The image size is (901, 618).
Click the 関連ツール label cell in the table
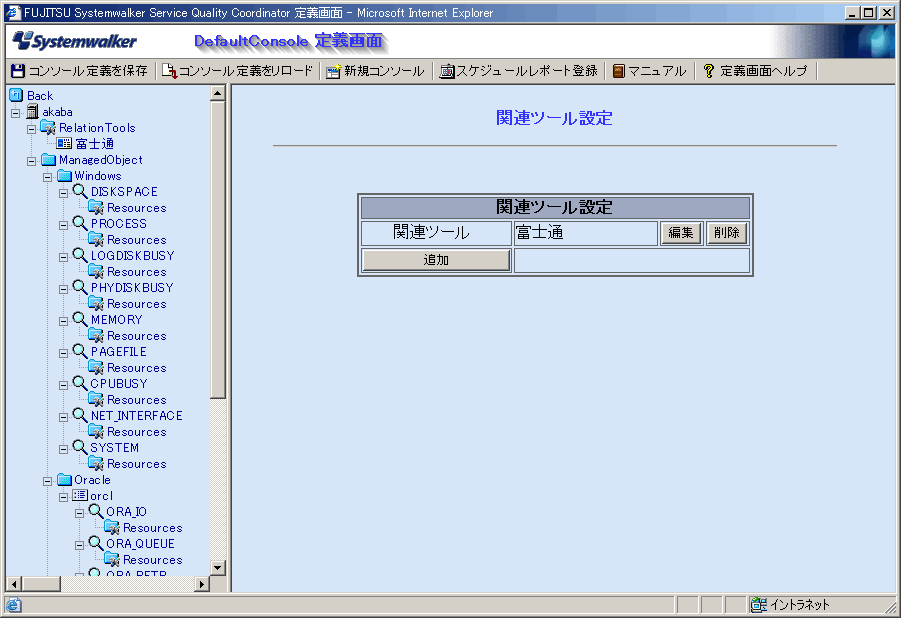(x=436, y=233)
